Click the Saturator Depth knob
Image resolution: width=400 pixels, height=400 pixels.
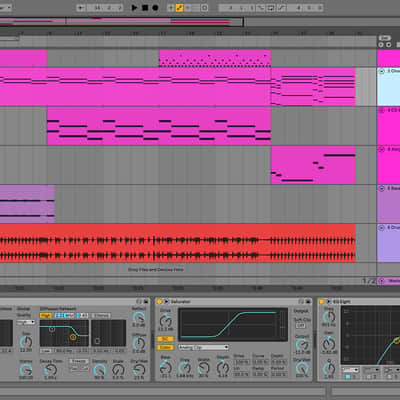pyautogui.click(x=223, y=368)
